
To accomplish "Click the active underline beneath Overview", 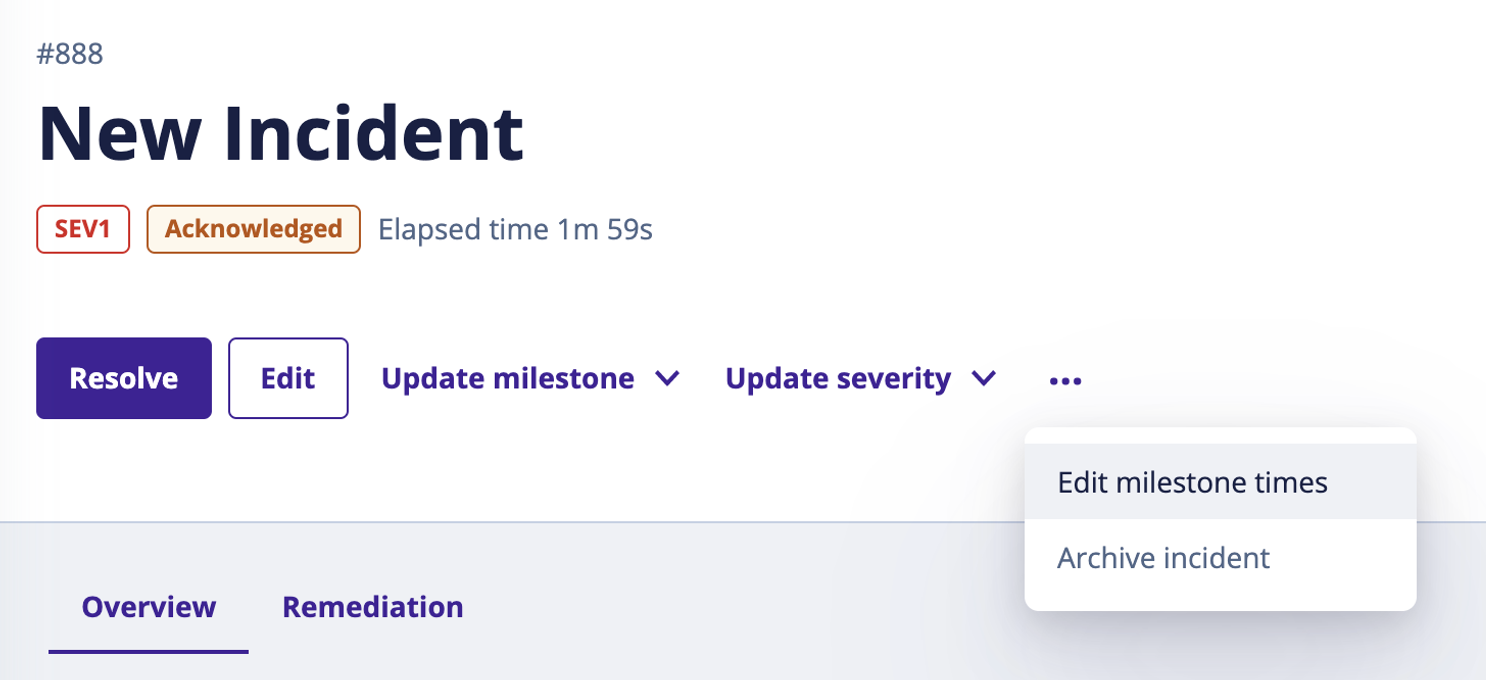I will pos(148,652).
